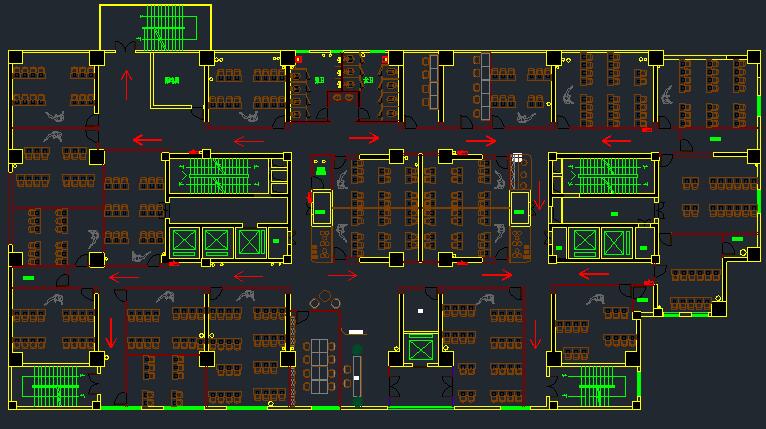The image size is (766, 429).
Task: Select the middle elevator in the left bank
Action: 217,241
